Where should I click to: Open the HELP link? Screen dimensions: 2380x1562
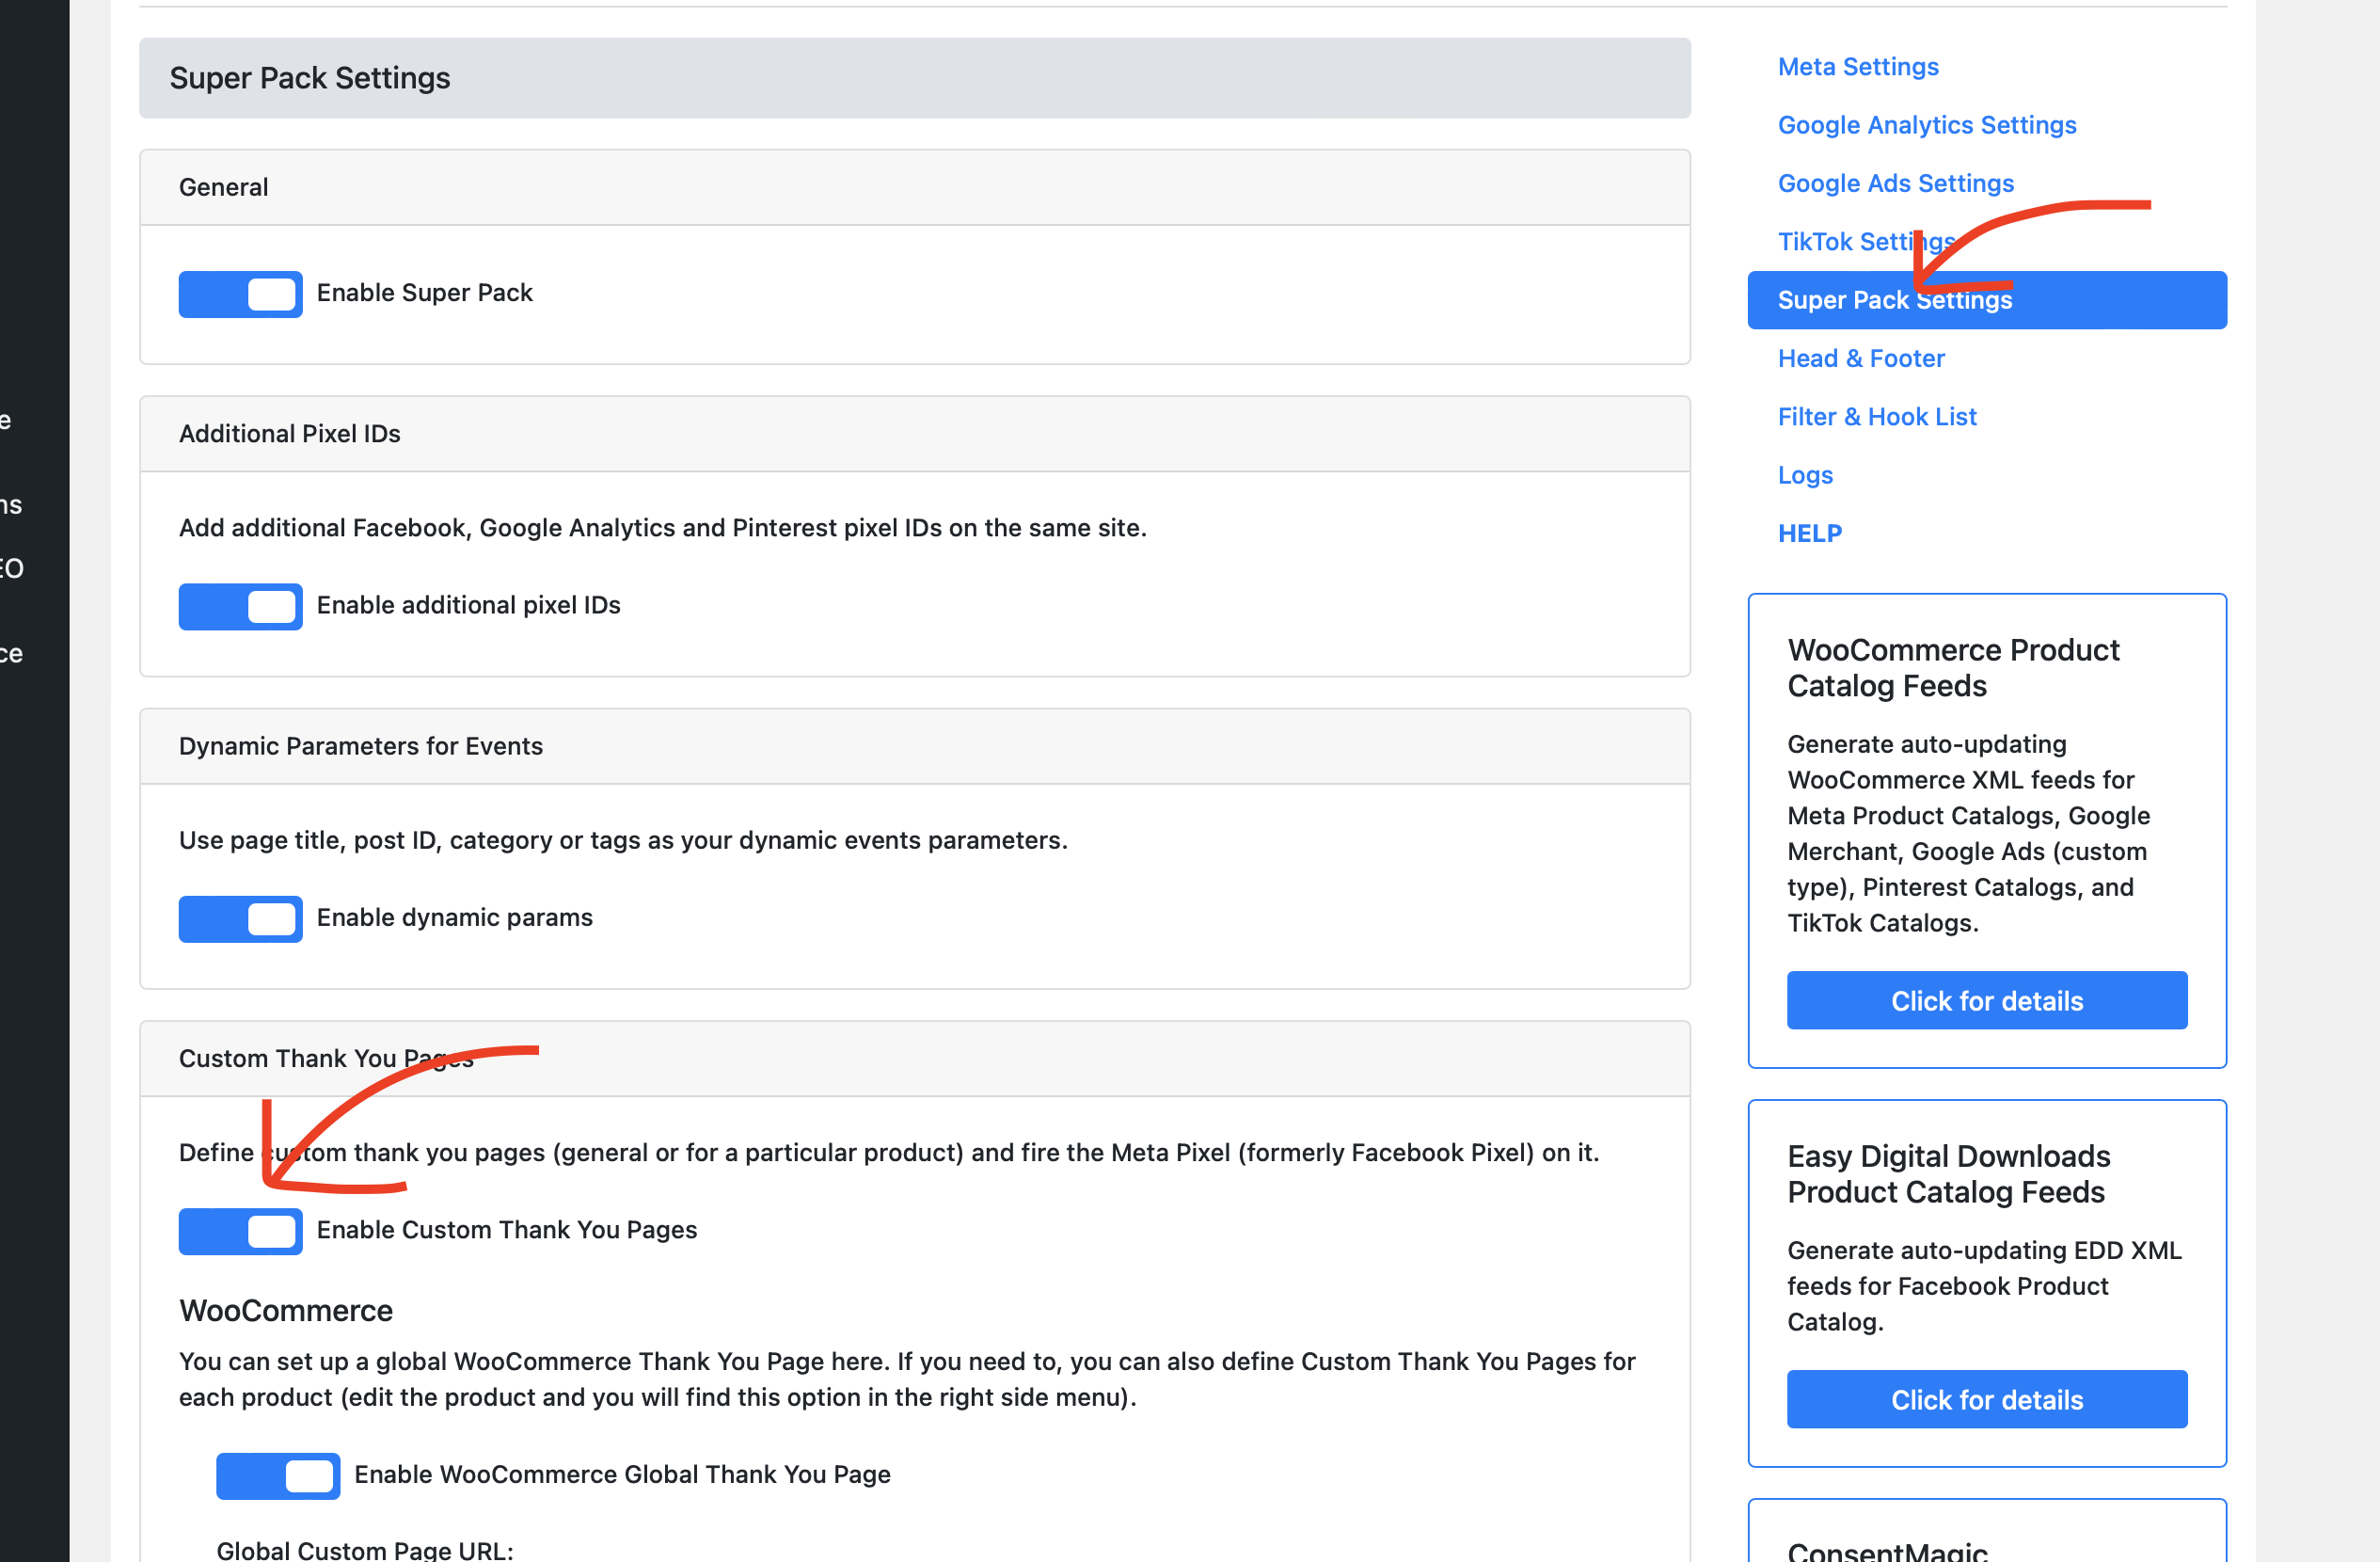1809,533
